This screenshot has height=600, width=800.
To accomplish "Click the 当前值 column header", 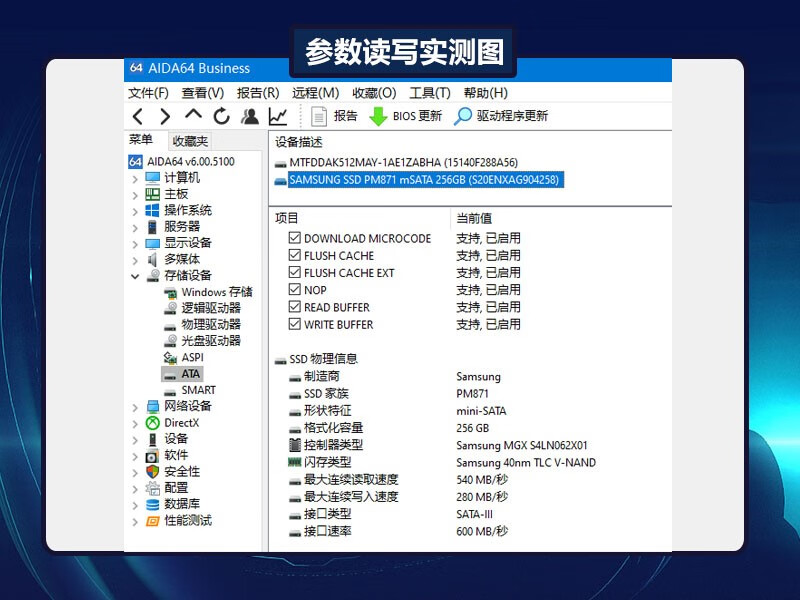I will (x=474, y=218).
